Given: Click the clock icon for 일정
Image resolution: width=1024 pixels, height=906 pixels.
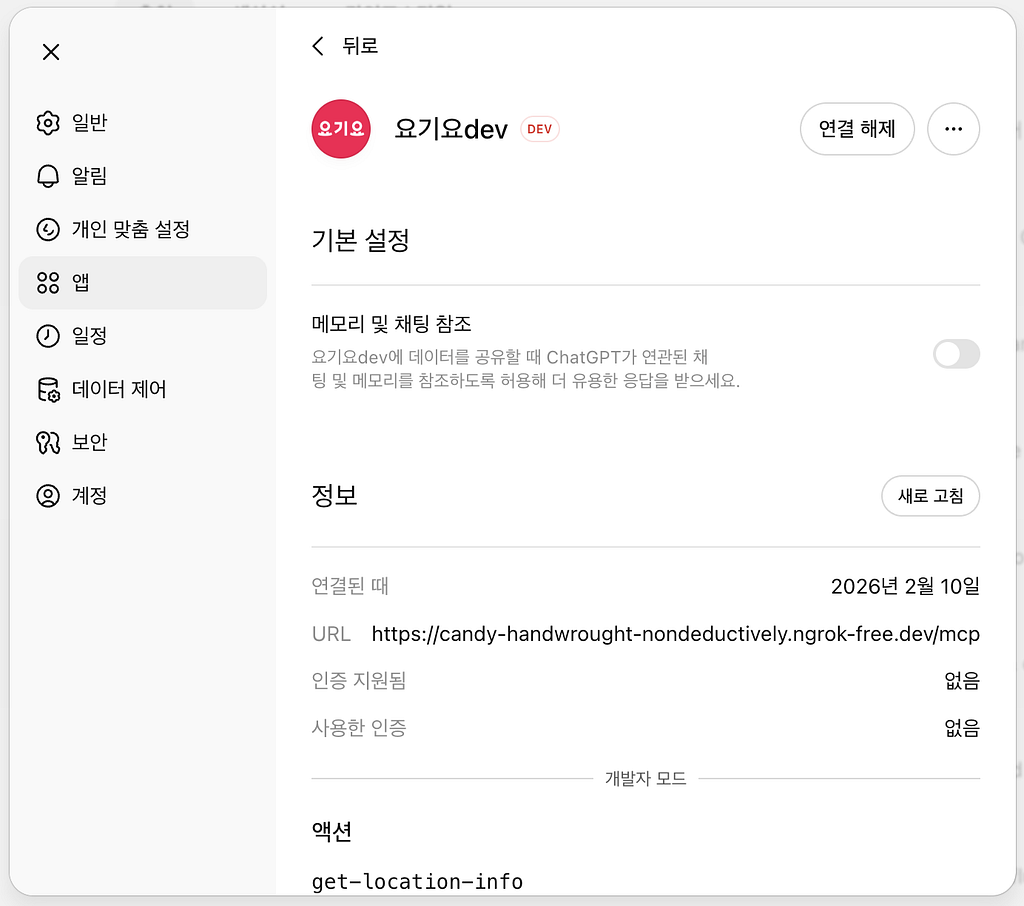Looking at the screenshot, I should (48, 336).
